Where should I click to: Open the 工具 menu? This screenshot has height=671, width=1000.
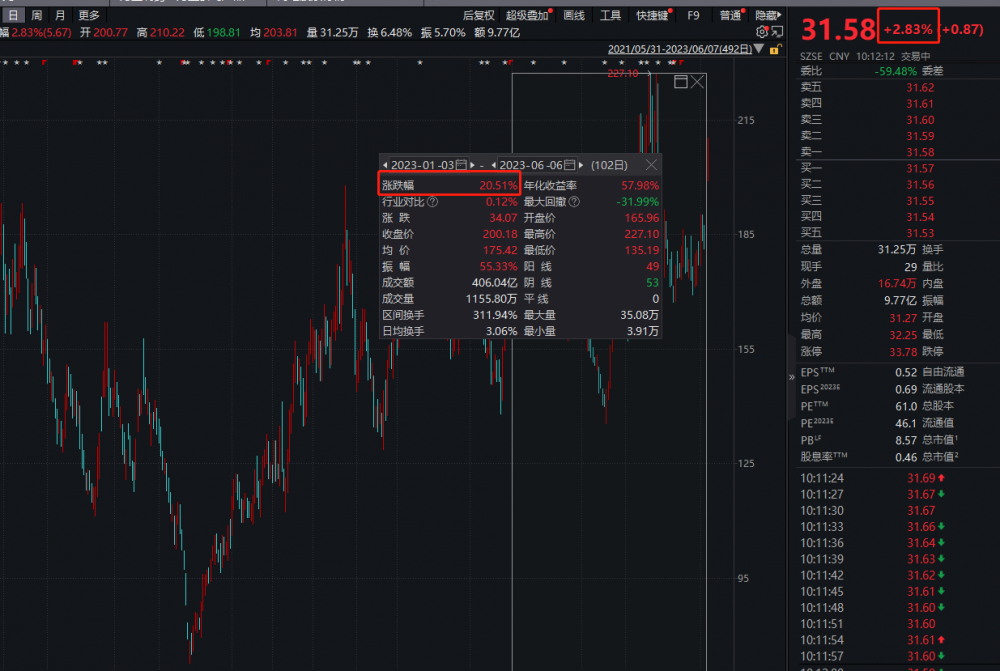610,15
